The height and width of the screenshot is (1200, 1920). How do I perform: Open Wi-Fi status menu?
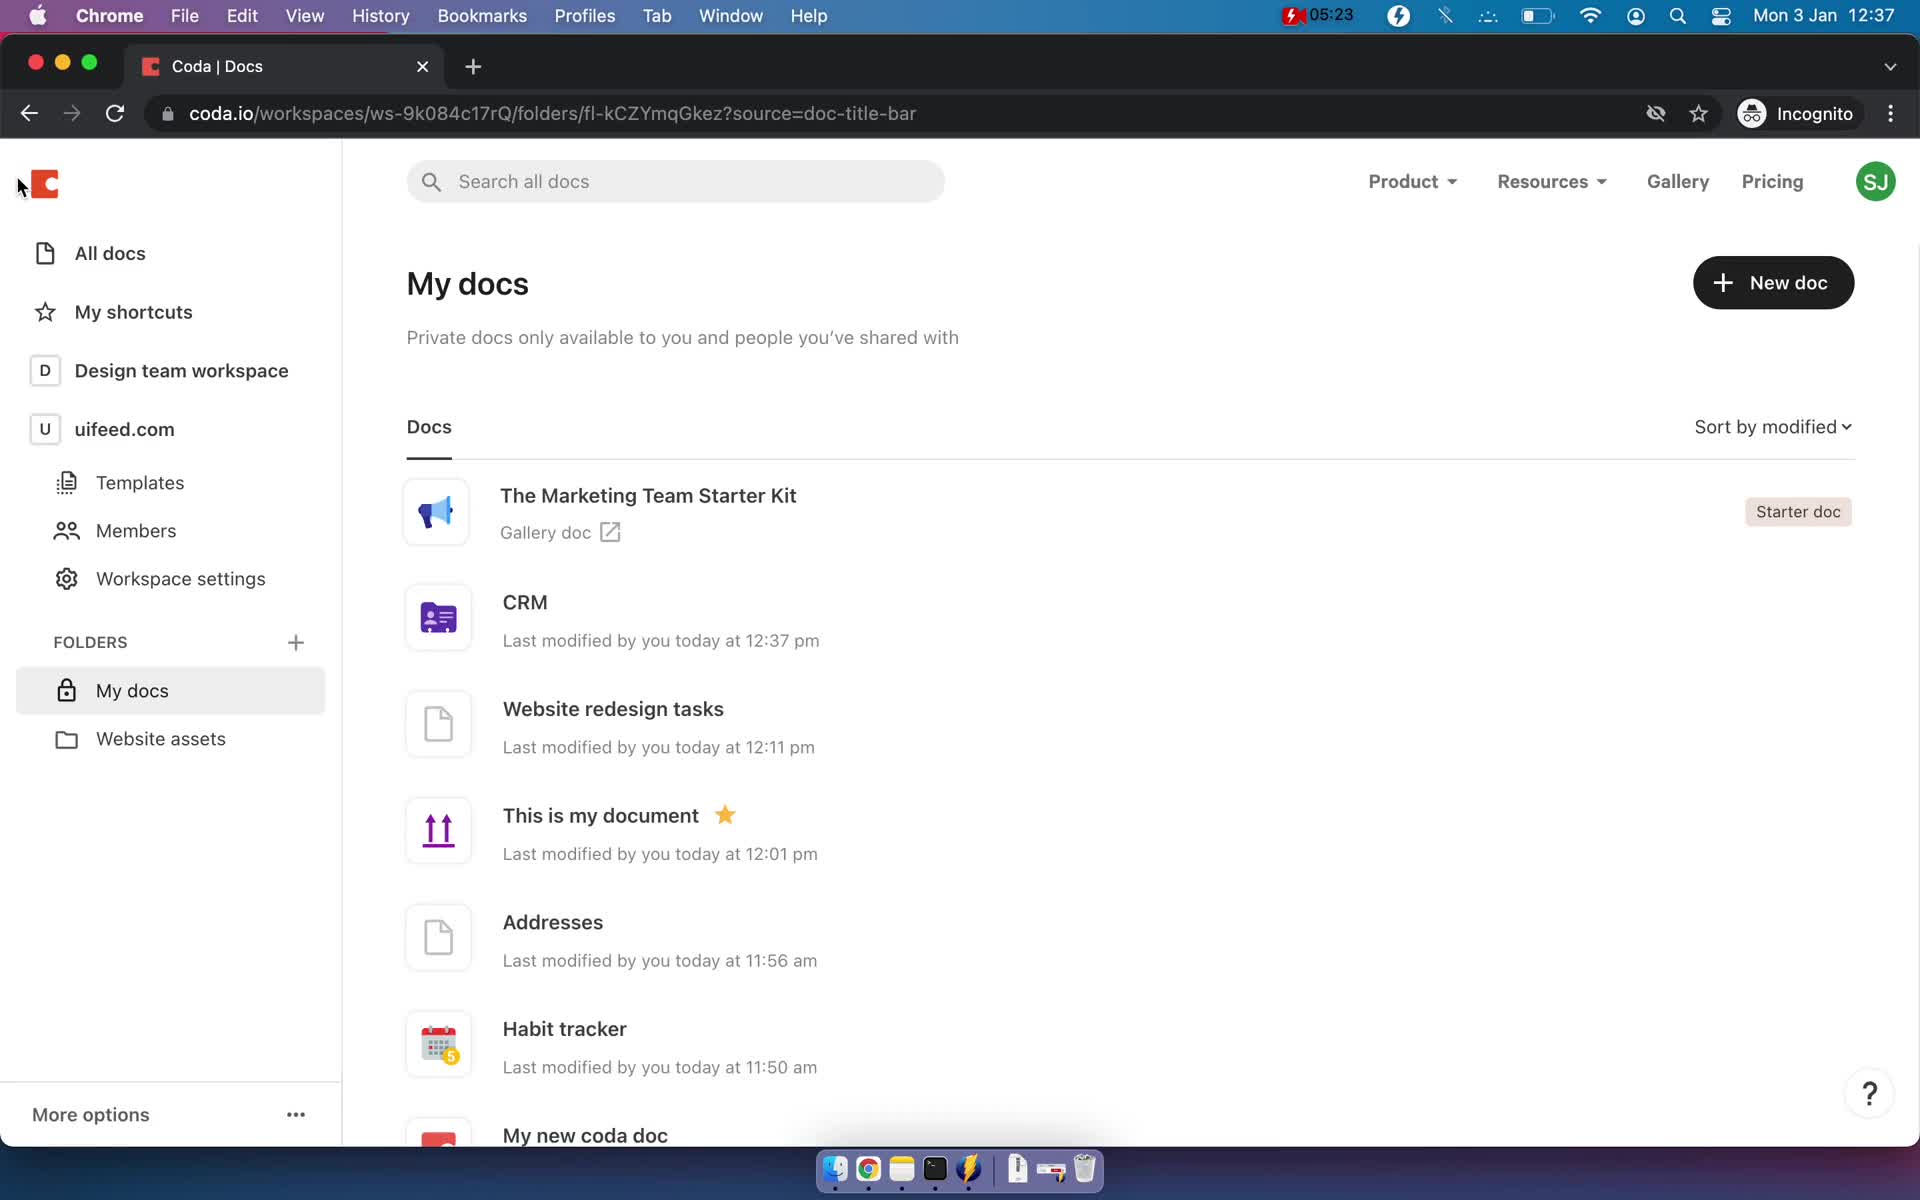tap(1590, 16)
